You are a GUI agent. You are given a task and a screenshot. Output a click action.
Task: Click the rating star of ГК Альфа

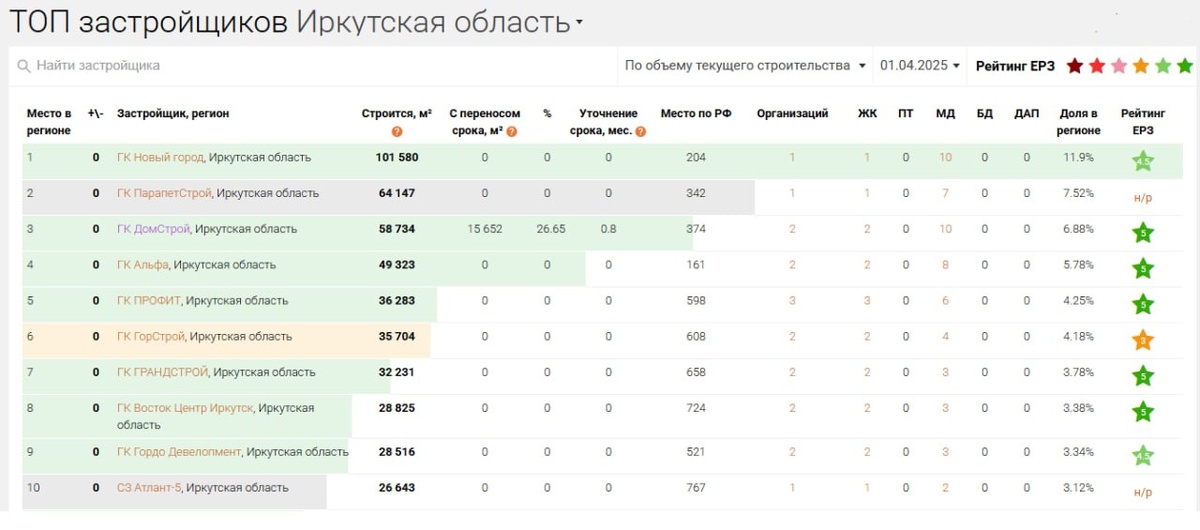point(1143,268)
